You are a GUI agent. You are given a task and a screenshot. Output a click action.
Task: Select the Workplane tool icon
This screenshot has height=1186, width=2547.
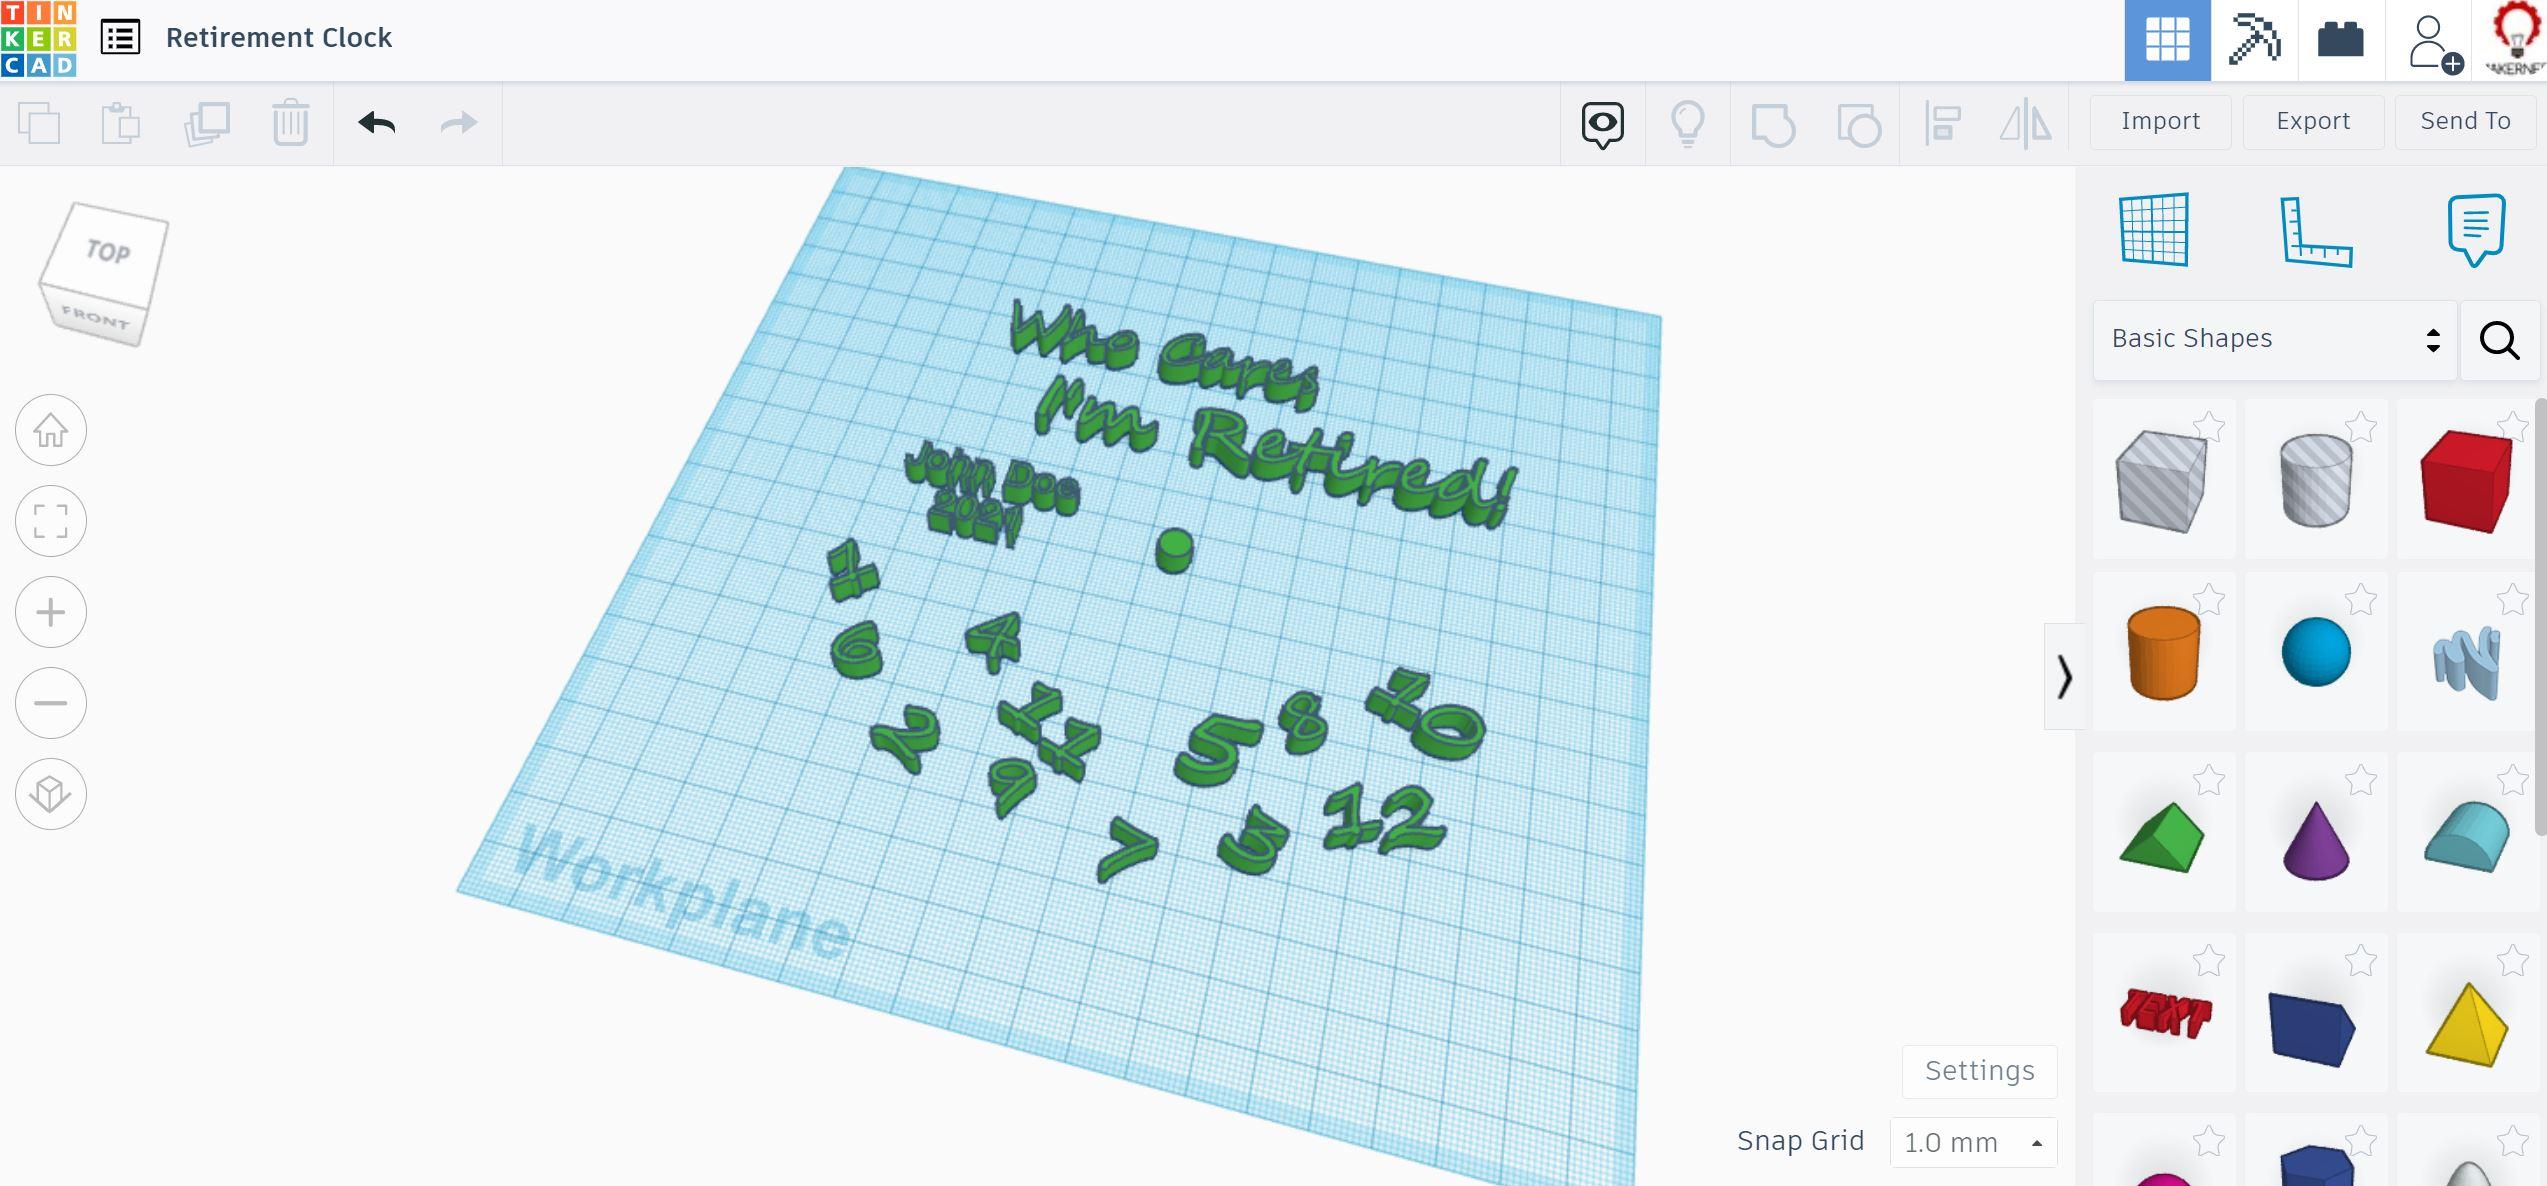coord(2154,231)
